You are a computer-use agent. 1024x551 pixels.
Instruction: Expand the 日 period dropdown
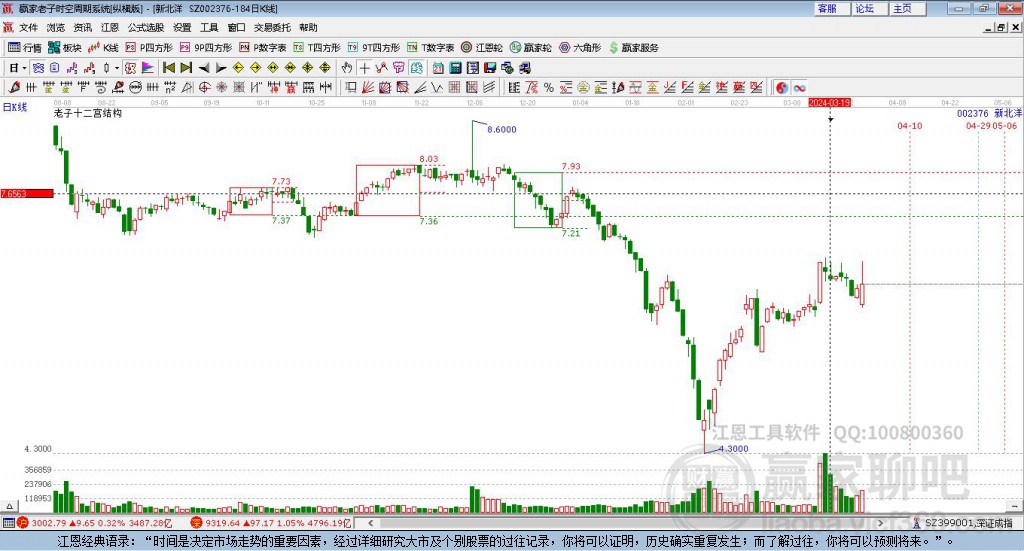(24, 68)
